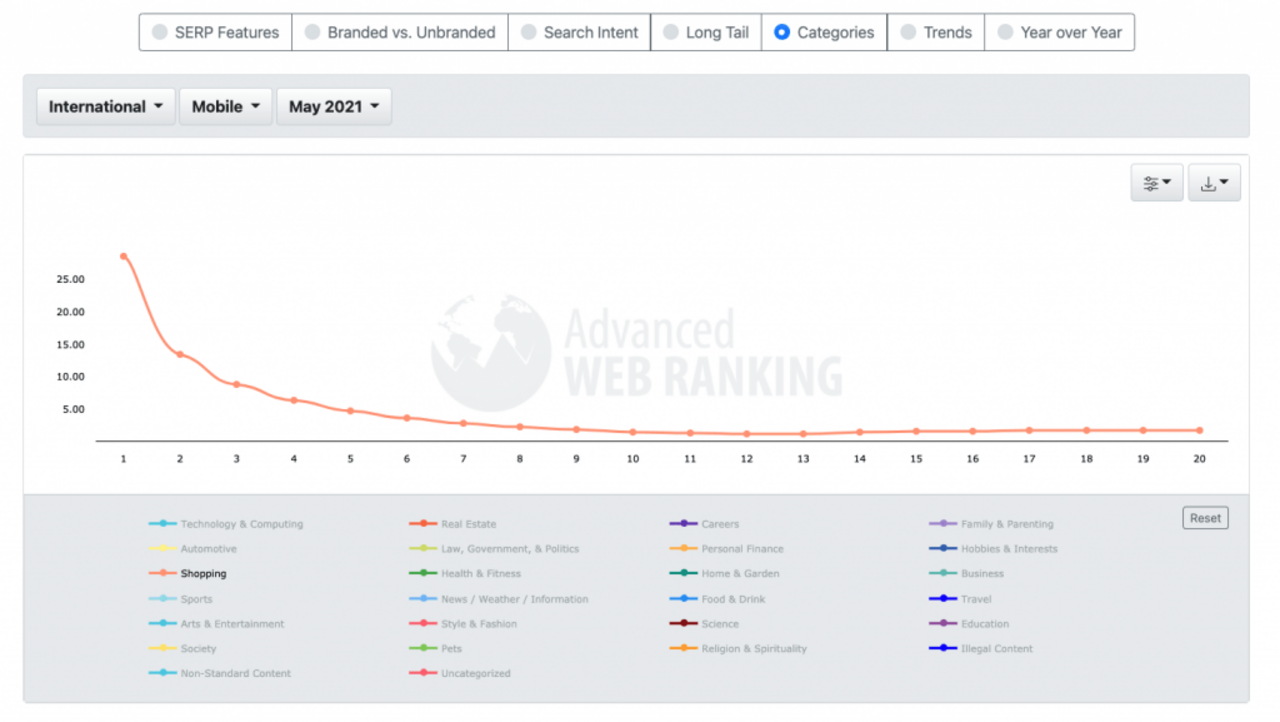
Task: Select the SERP Features radio option
Action: (x=160, y=32)
